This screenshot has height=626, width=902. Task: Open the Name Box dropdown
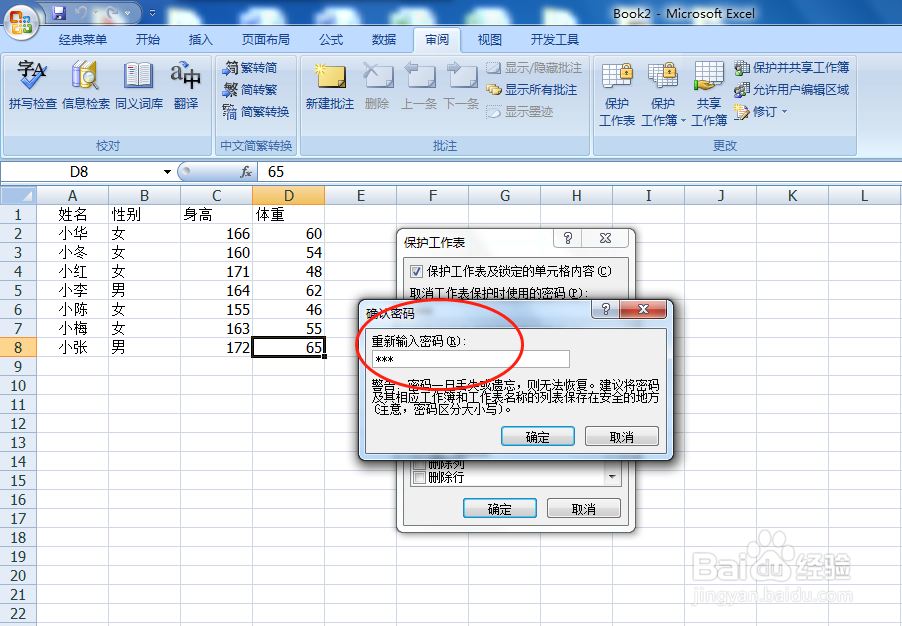tap(166, 171)
